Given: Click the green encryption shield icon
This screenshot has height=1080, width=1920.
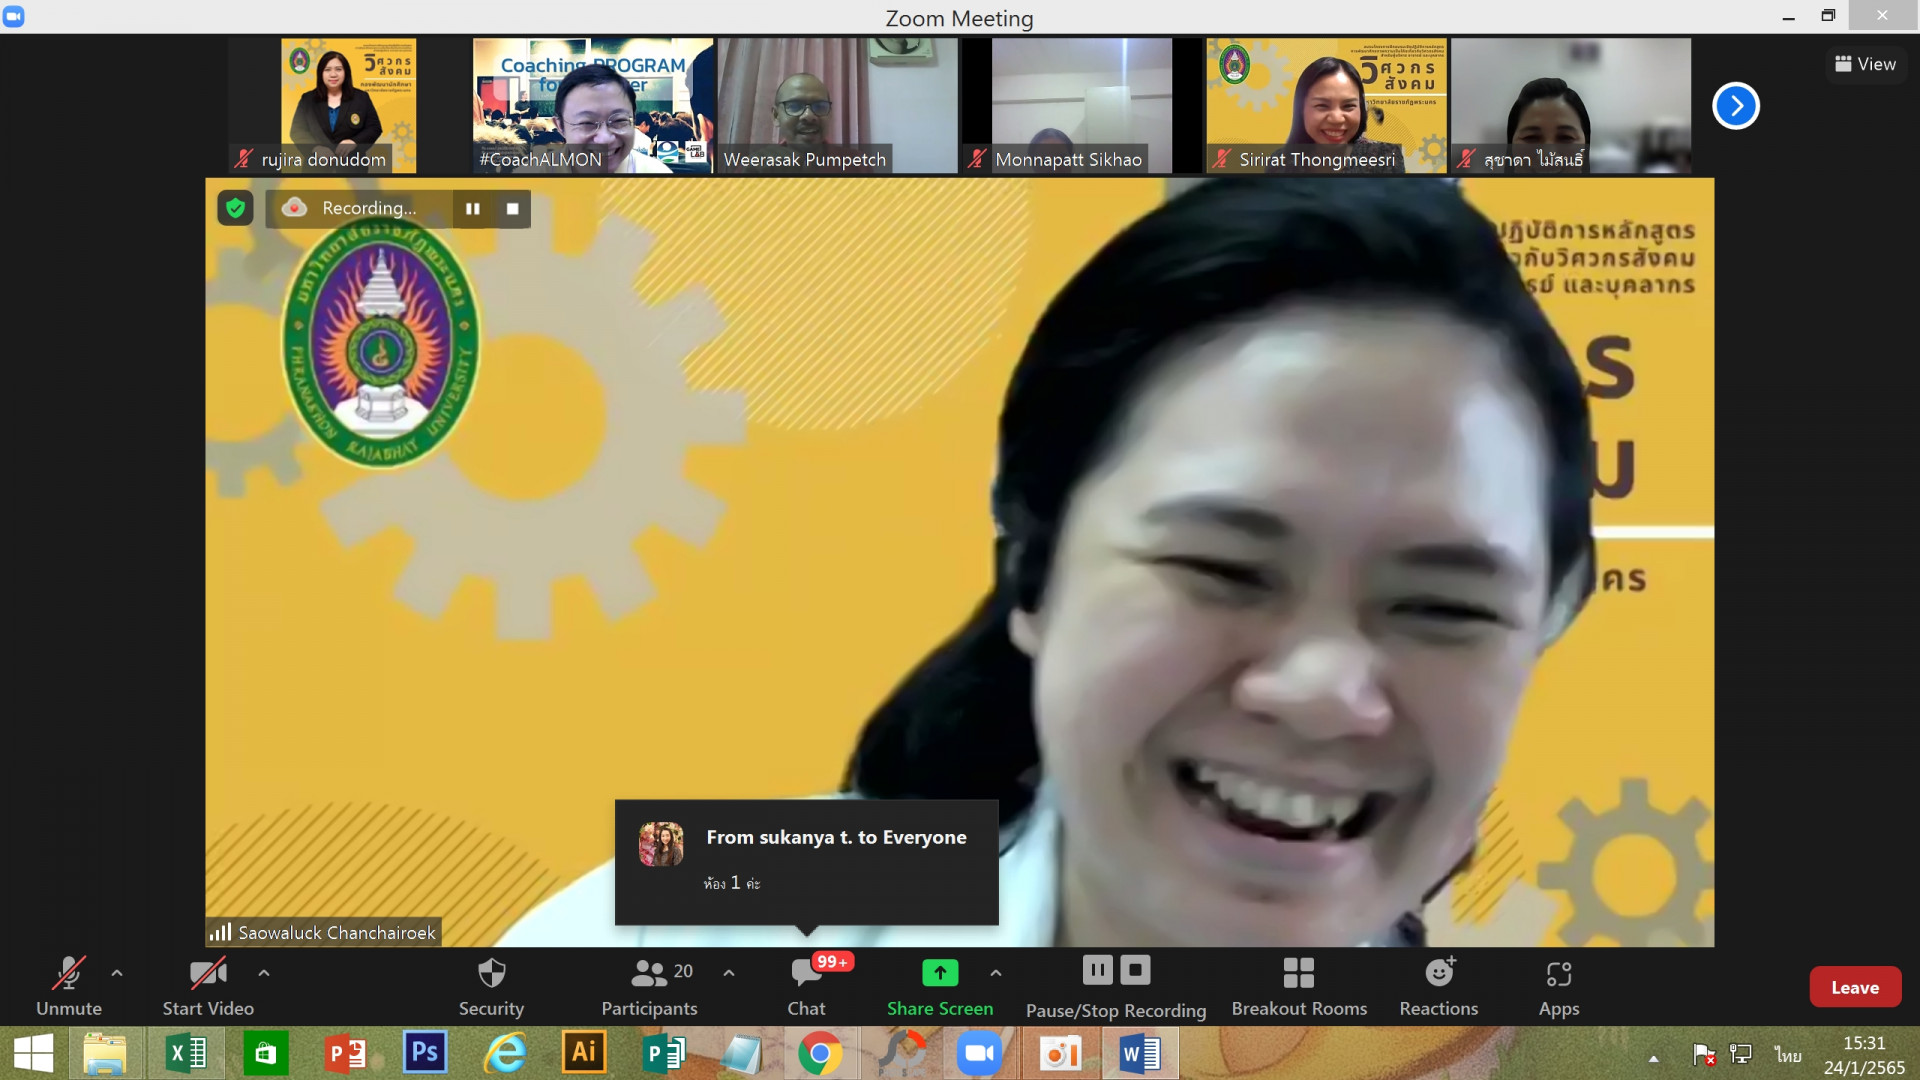Looking at the screenshot, I should coord(235,208).
